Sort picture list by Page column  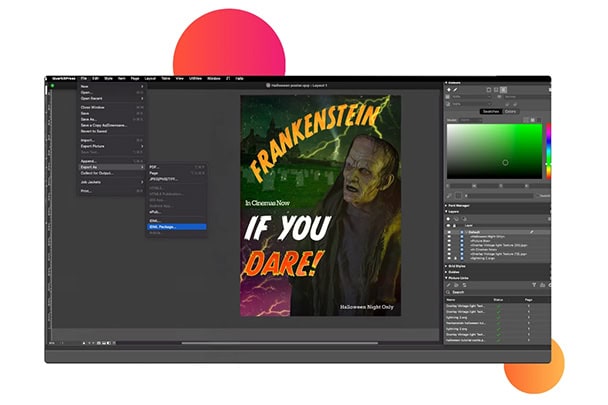[x=529, y=299]
